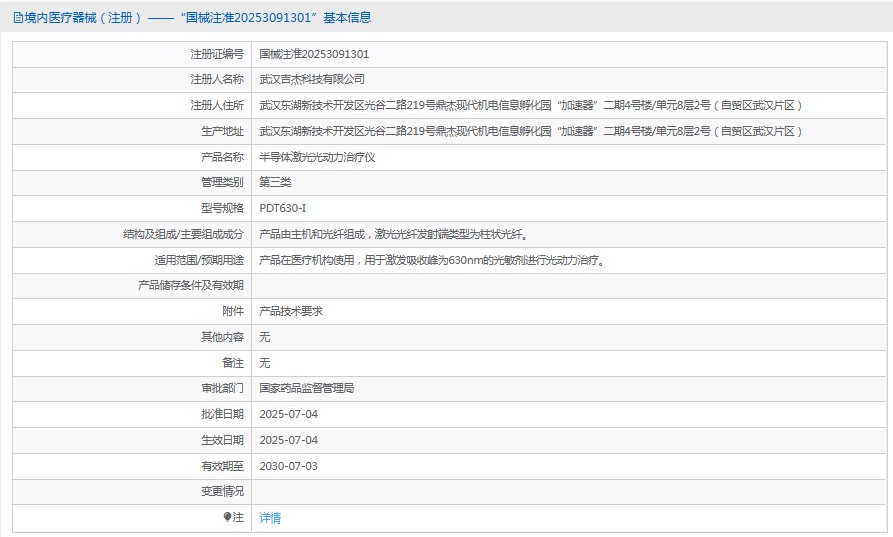
Task: Click the 有效期至 label
Action: [222, 466]
